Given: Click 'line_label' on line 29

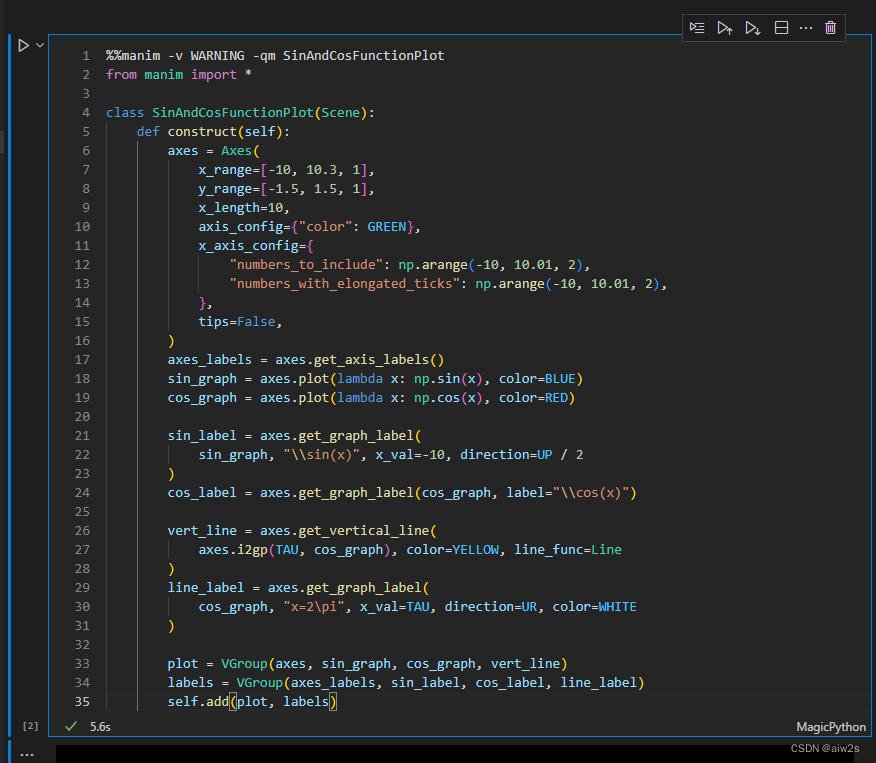Looking at the screenshot, I should coord(206,588).
